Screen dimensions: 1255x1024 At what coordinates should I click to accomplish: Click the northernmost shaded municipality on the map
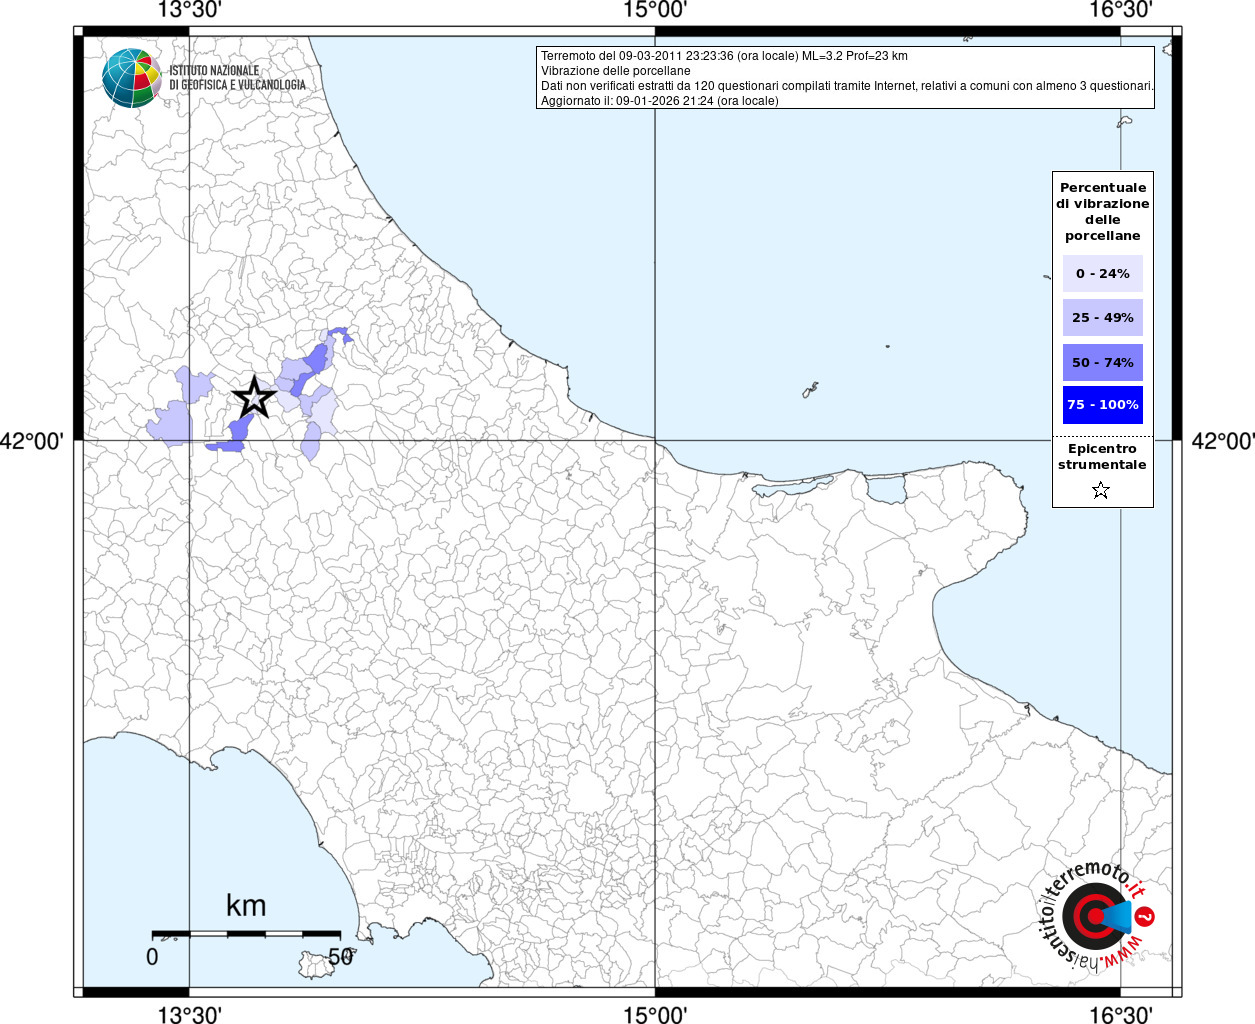pyautogui.click(x=340, y=335)
